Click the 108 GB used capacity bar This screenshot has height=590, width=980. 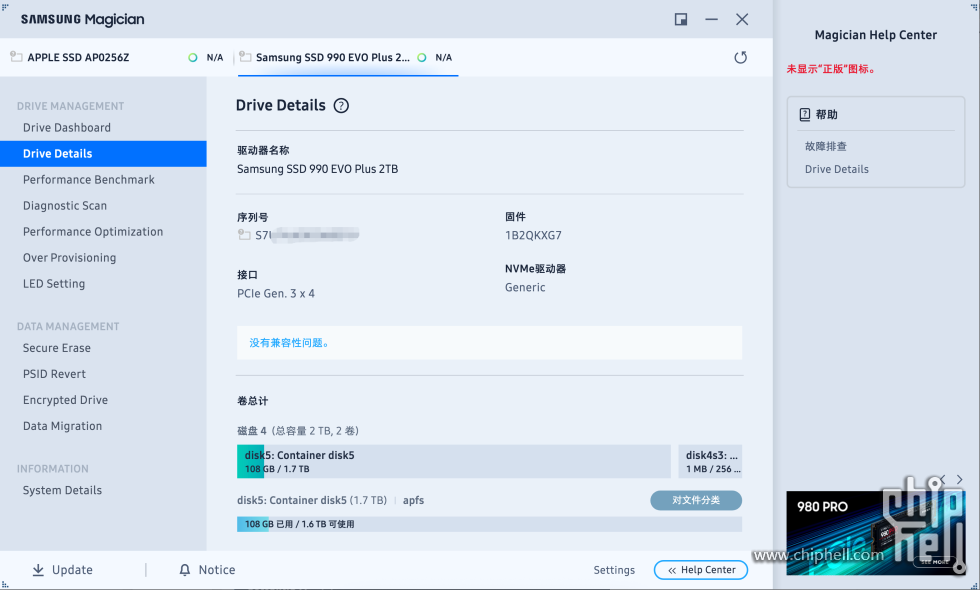click(x=489, y=524)
